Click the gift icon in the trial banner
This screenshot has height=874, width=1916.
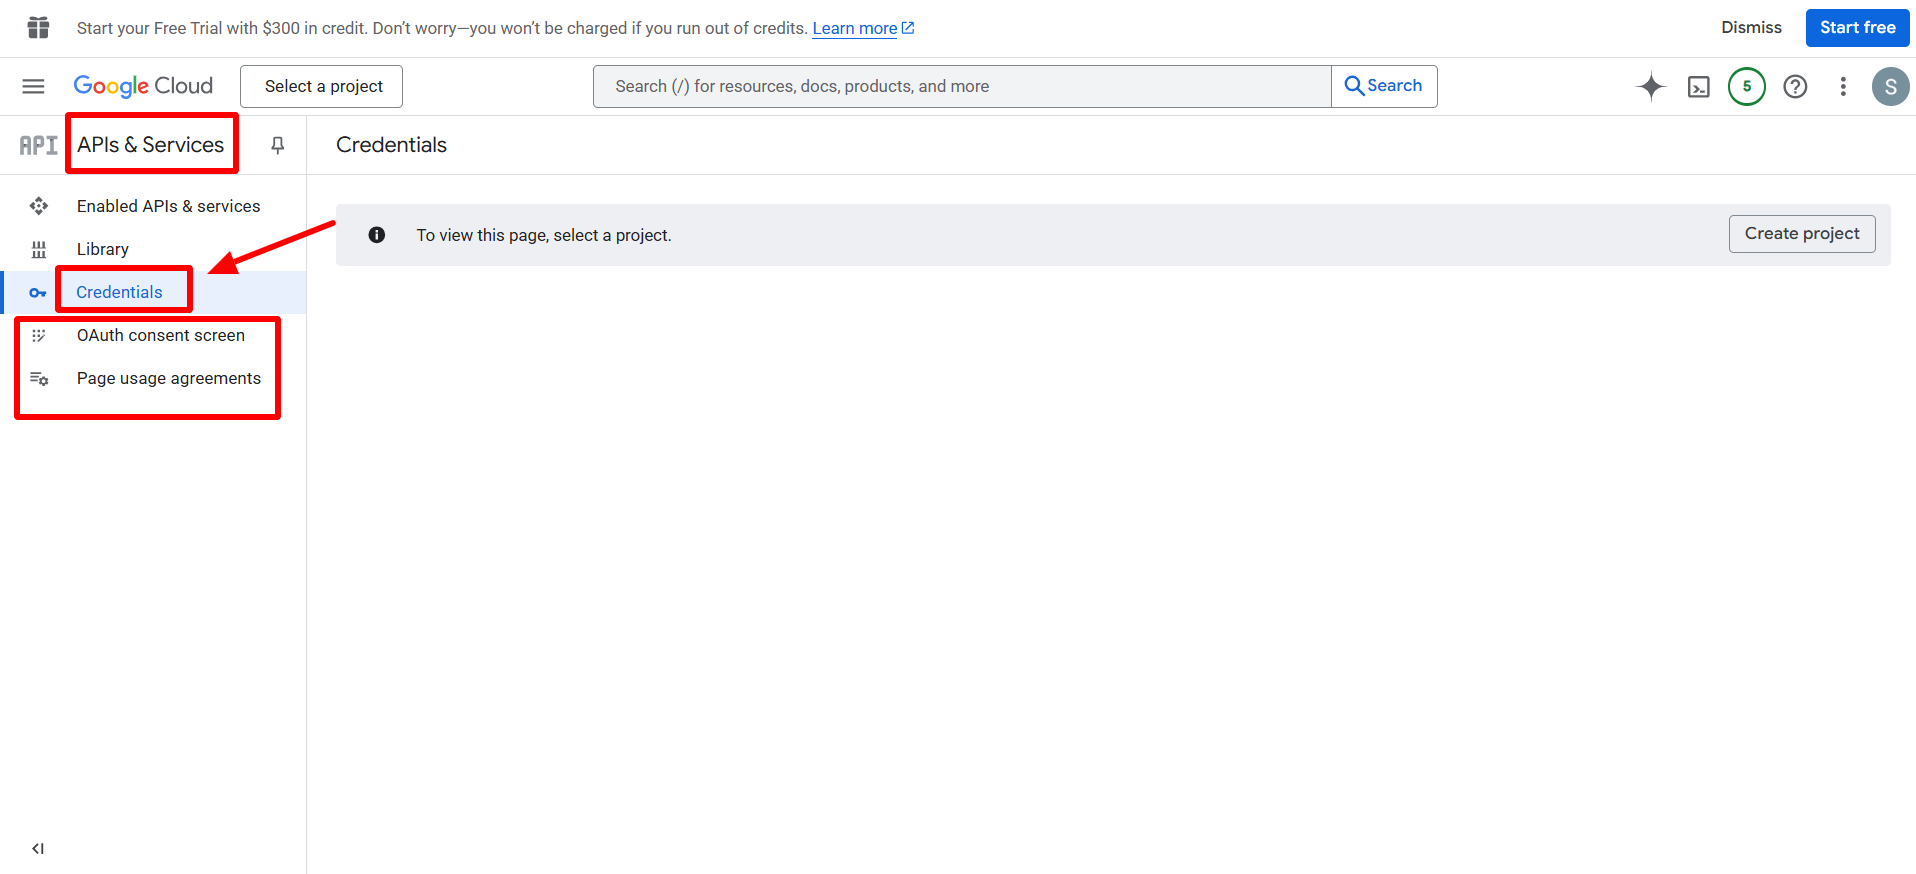(38, 28)
